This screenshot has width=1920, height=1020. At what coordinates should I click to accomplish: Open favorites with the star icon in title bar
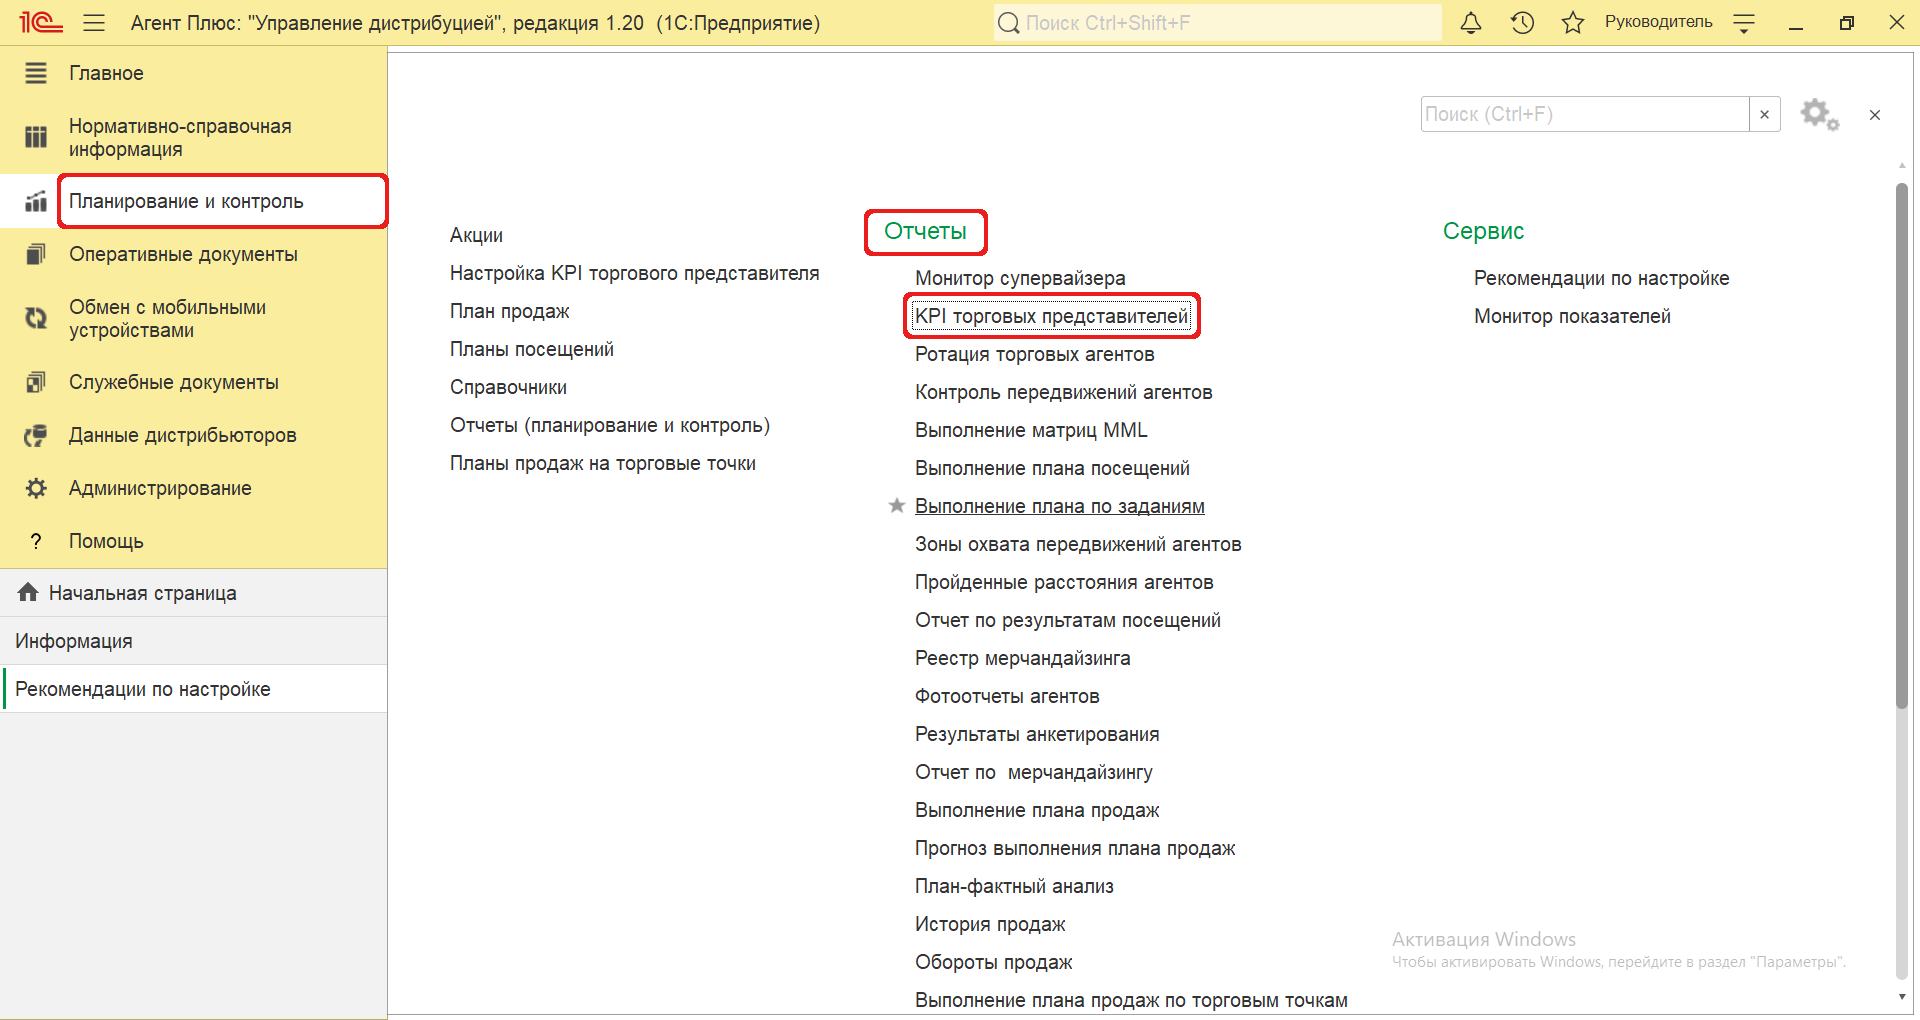(x=1572, y=22)
